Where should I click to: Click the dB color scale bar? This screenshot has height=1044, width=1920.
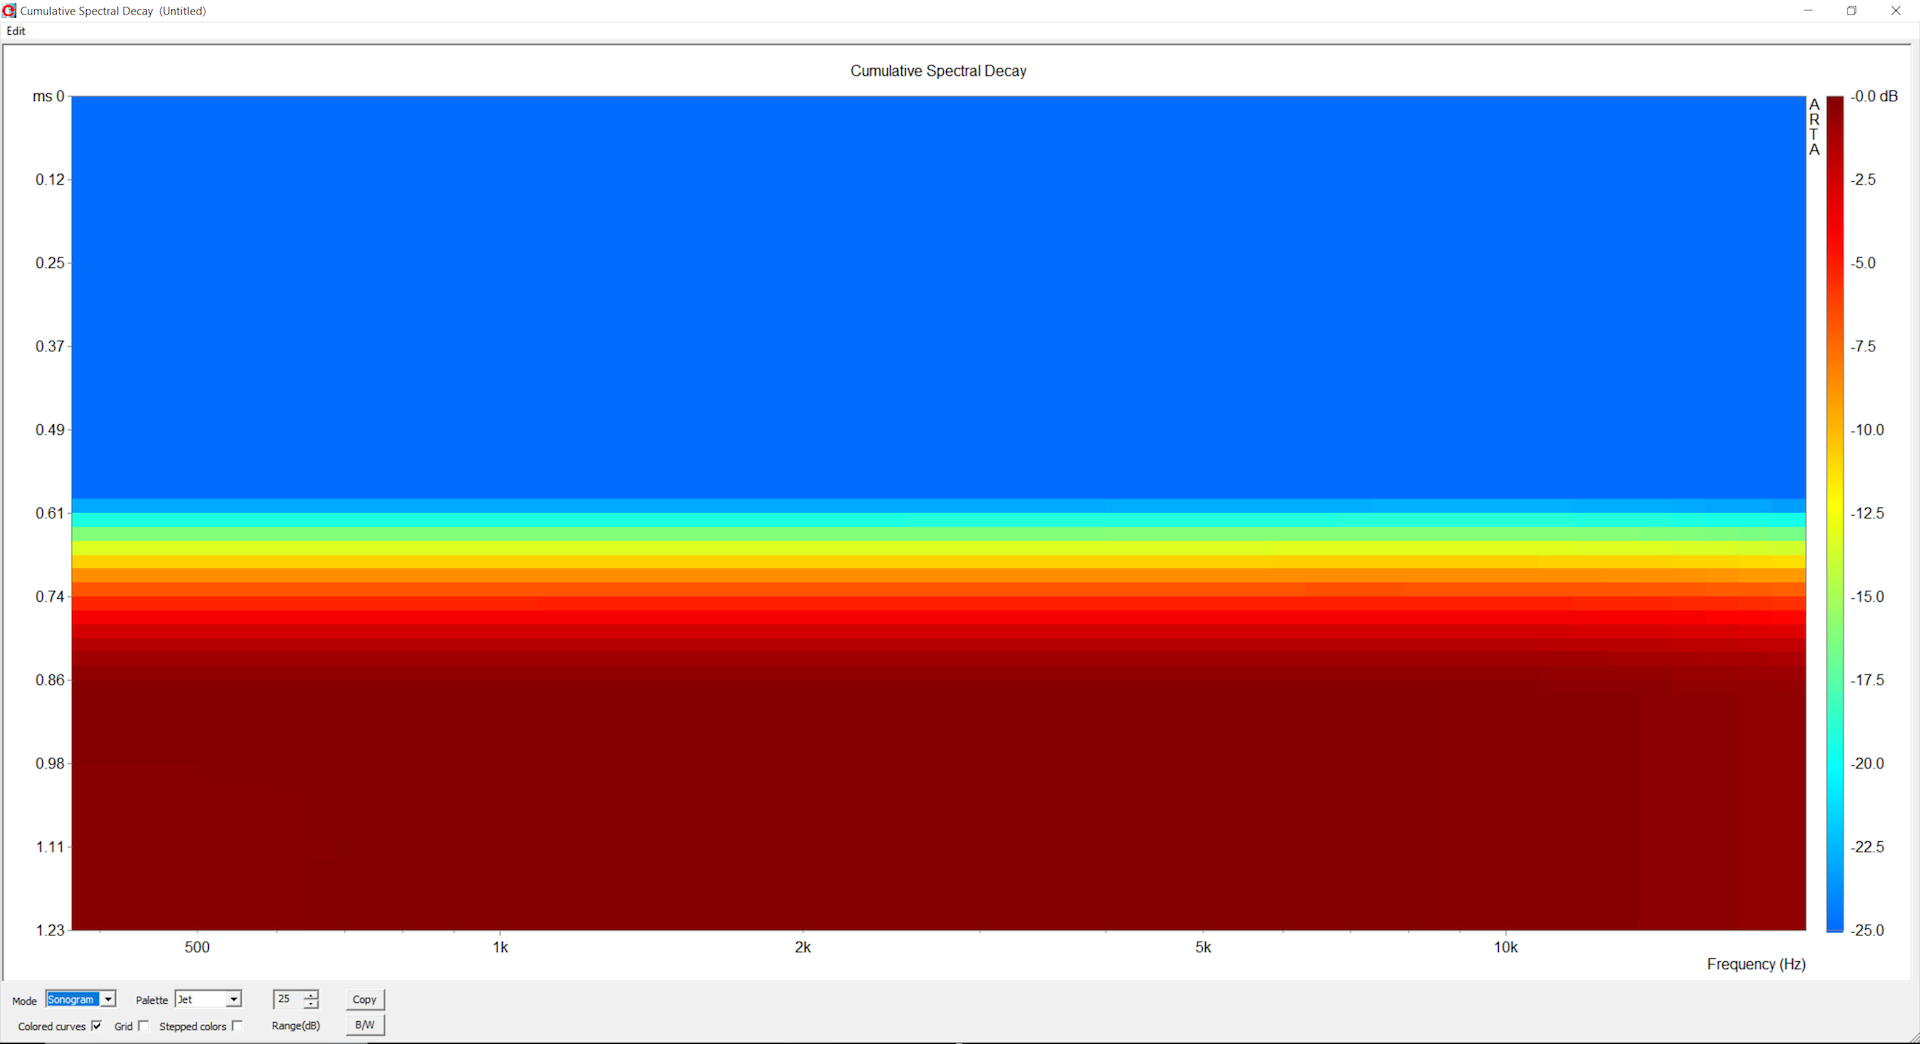coord(1835,514)
